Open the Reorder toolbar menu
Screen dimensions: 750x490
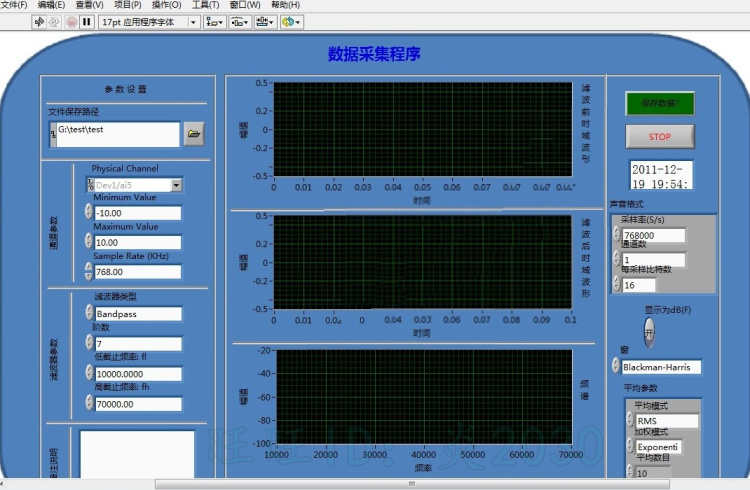pyautogui.click(x=291, y=22)
